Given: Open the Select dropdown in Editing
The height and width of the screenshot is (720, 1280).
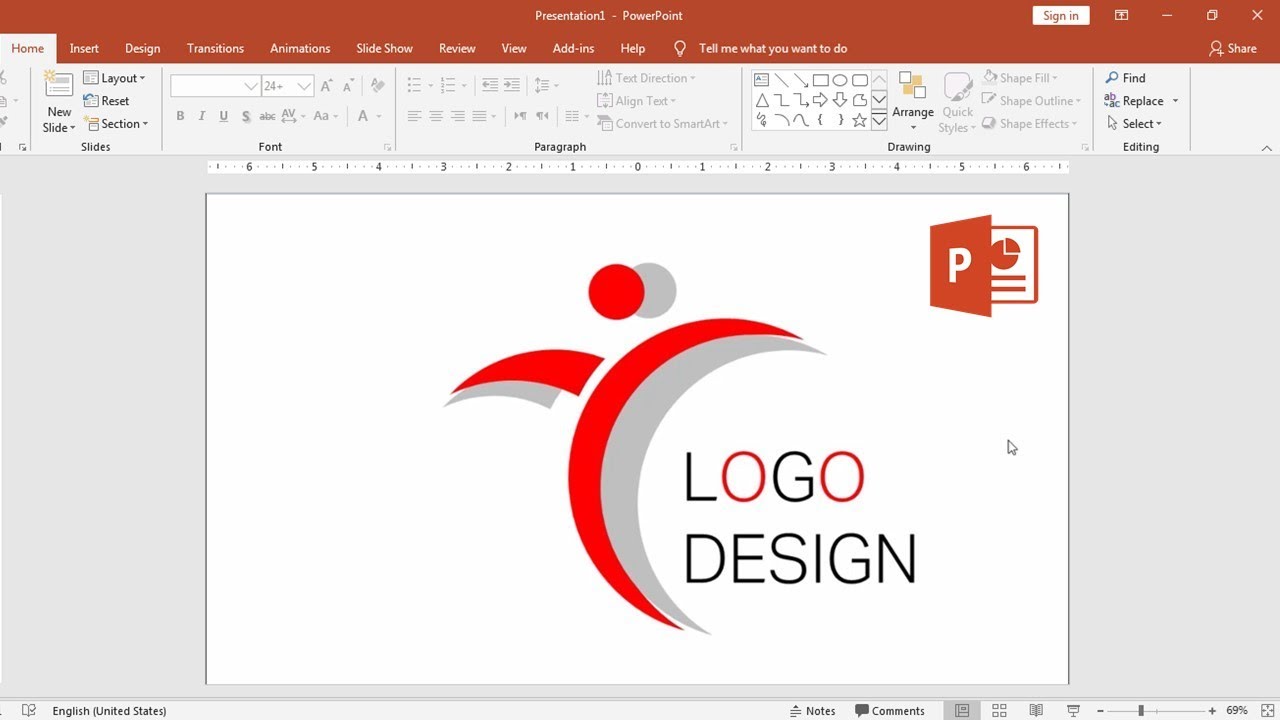Looking at the screenshot, I should coord(1135,124).
